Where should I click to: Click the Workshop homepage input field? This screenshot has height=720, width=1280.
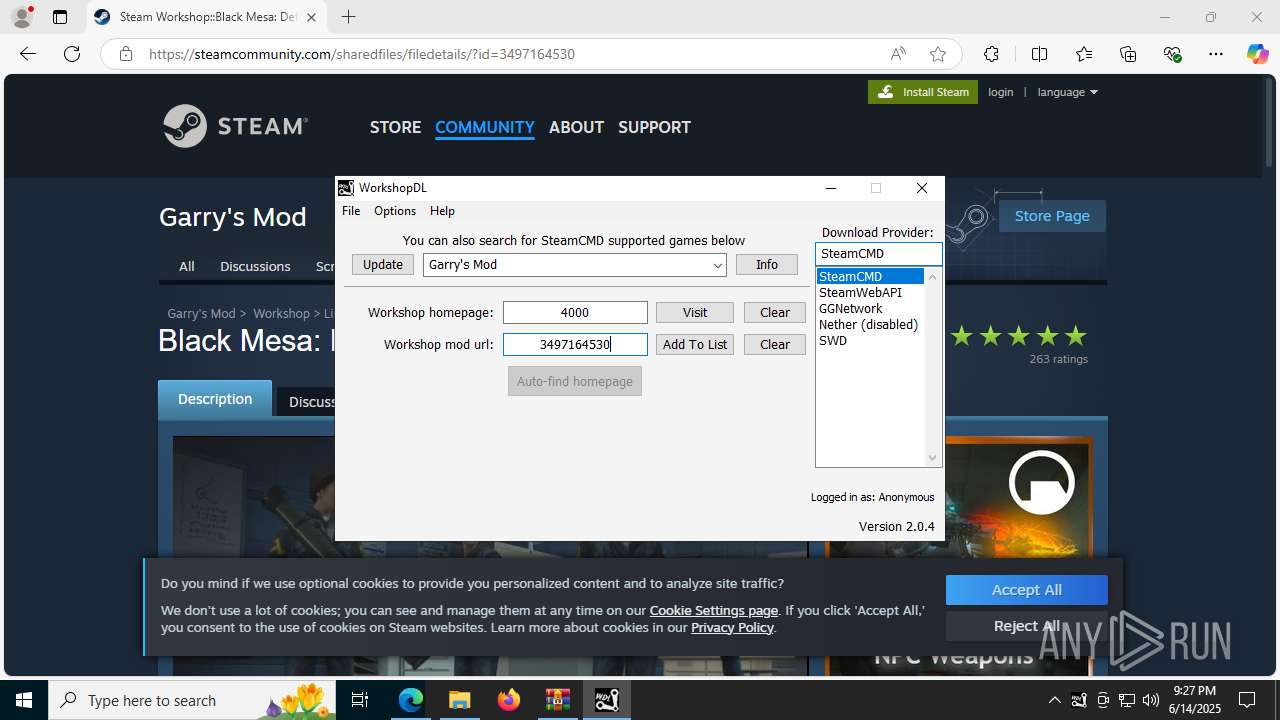[x=575, y=313]
